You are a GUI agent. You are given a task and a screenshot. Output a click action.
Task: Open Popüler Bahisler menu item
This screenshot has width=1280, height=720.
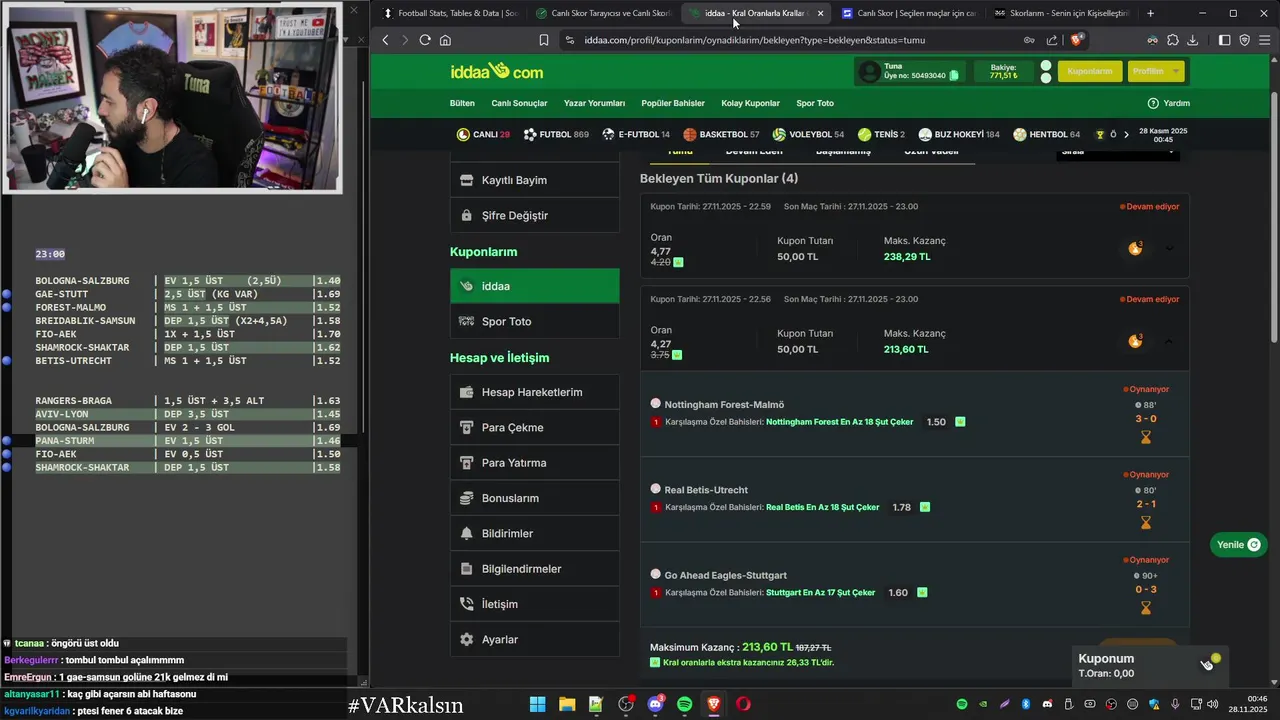(673, 103)
